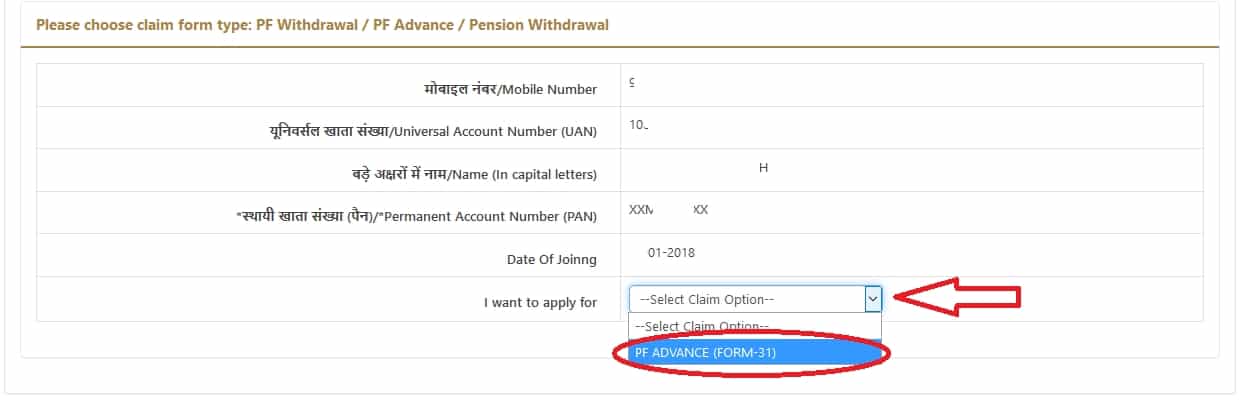This screenshot has width=1239, height=405.
Task: Click the 'Please choose claim form type' heading
Action: pyautogui.click(x=322, y=24)
